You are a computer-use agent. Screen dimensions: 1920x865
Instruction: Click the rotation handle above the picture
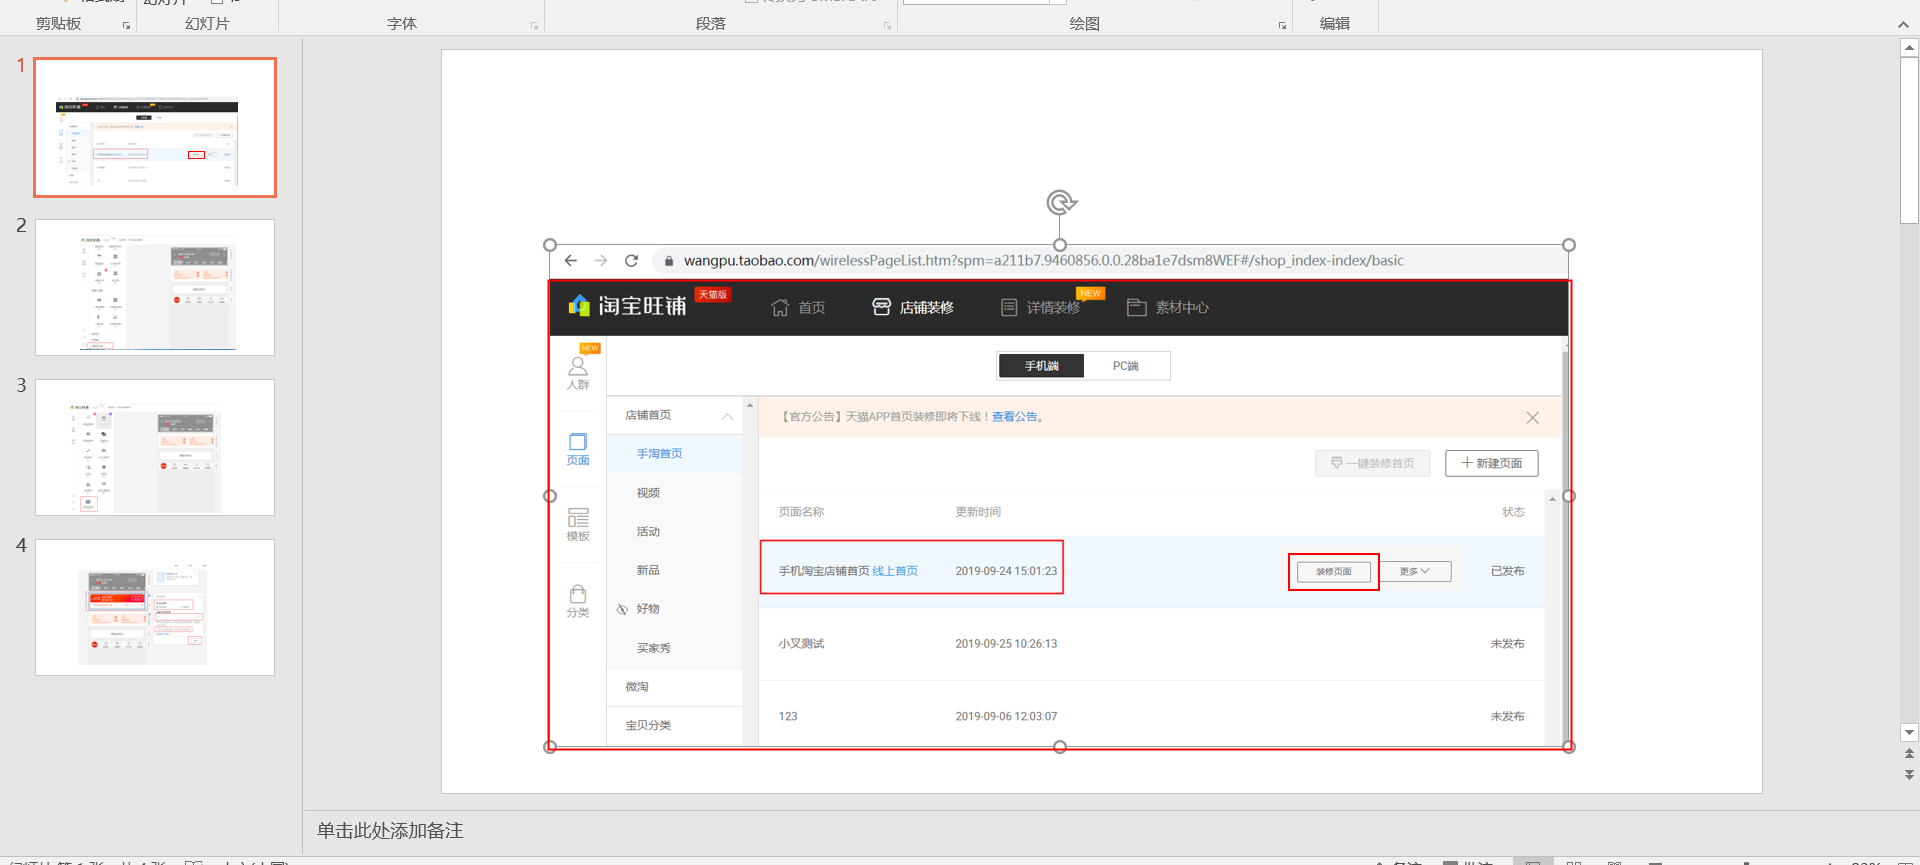tap(1061, 203)
